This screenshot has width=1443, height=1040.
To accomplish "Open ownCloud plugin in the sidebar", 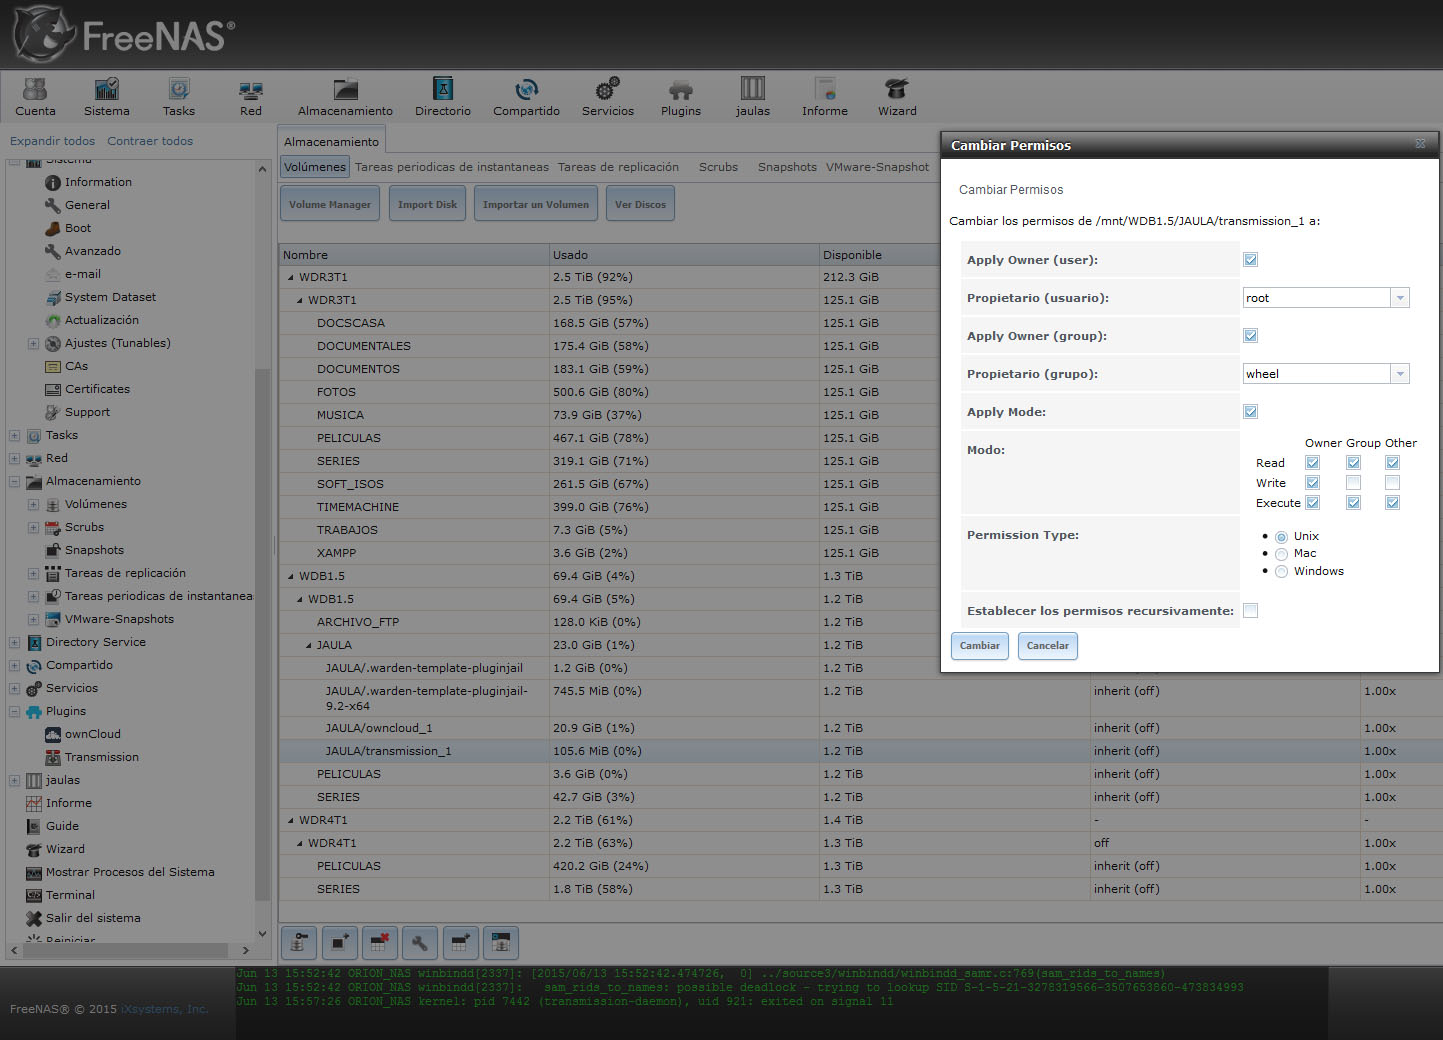I will click(x=92, y=734).
